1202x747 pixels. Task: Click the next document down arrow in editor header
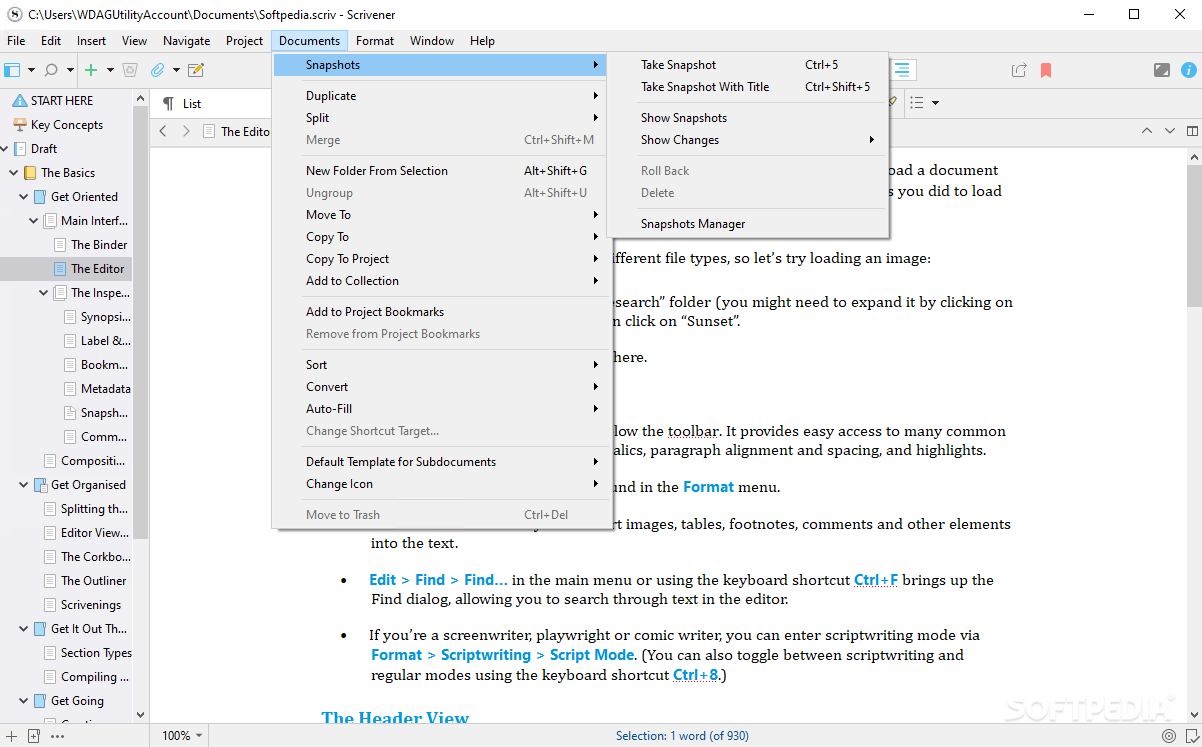[1168, 131]
